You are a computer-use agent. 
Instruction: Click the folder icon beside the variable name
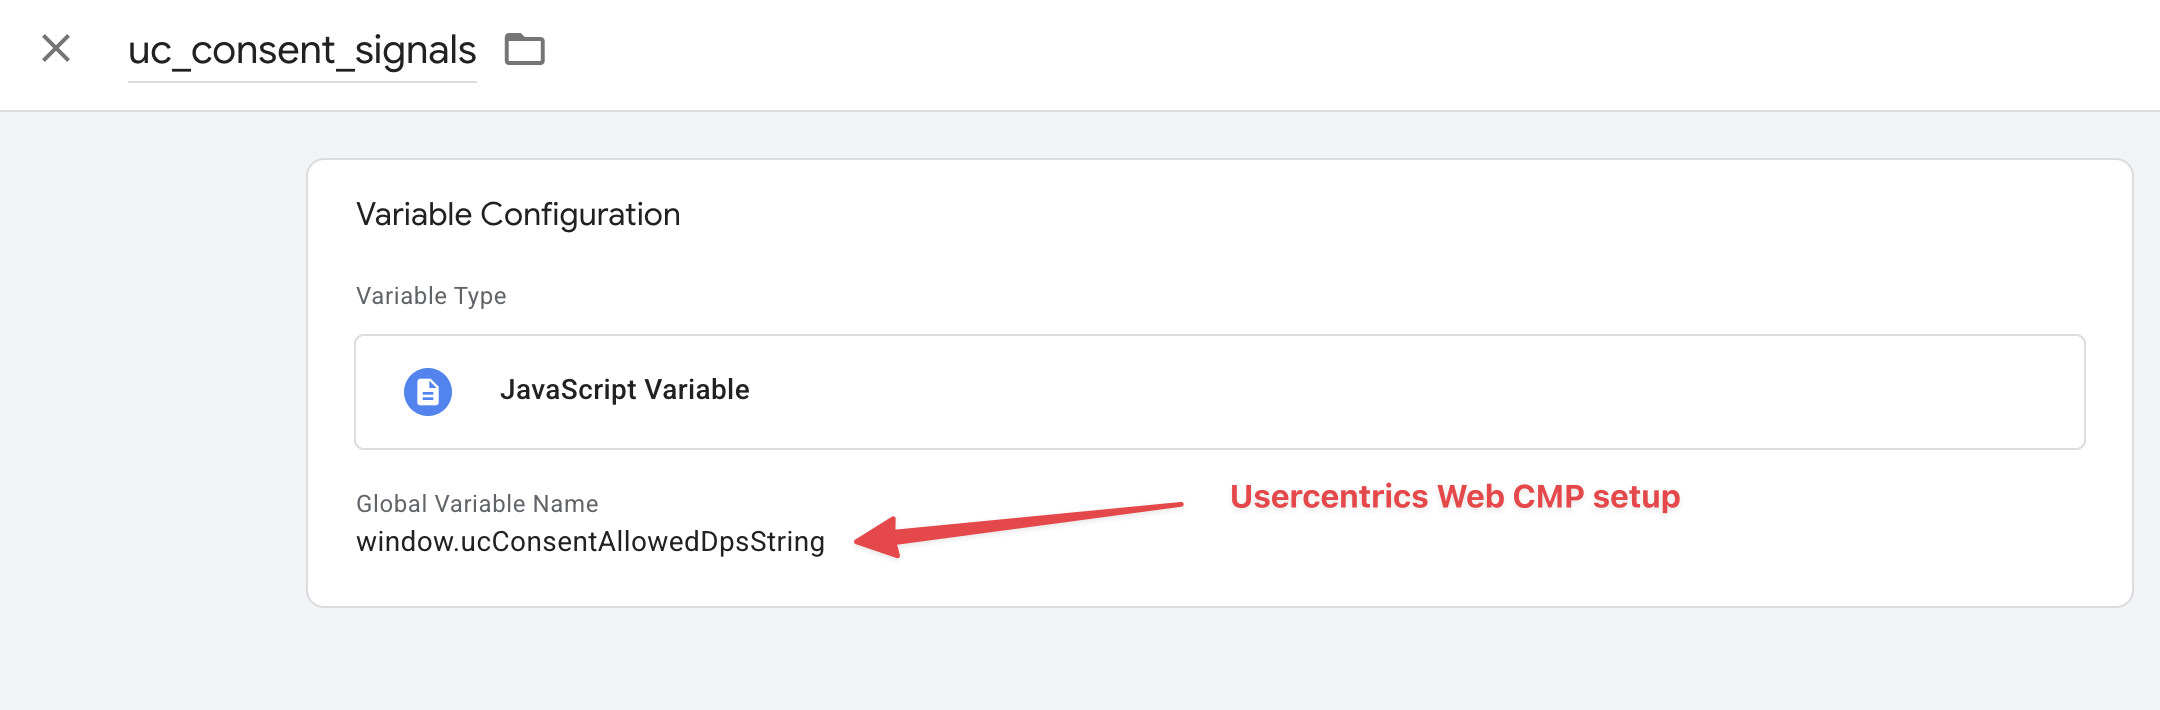point(524,49)
